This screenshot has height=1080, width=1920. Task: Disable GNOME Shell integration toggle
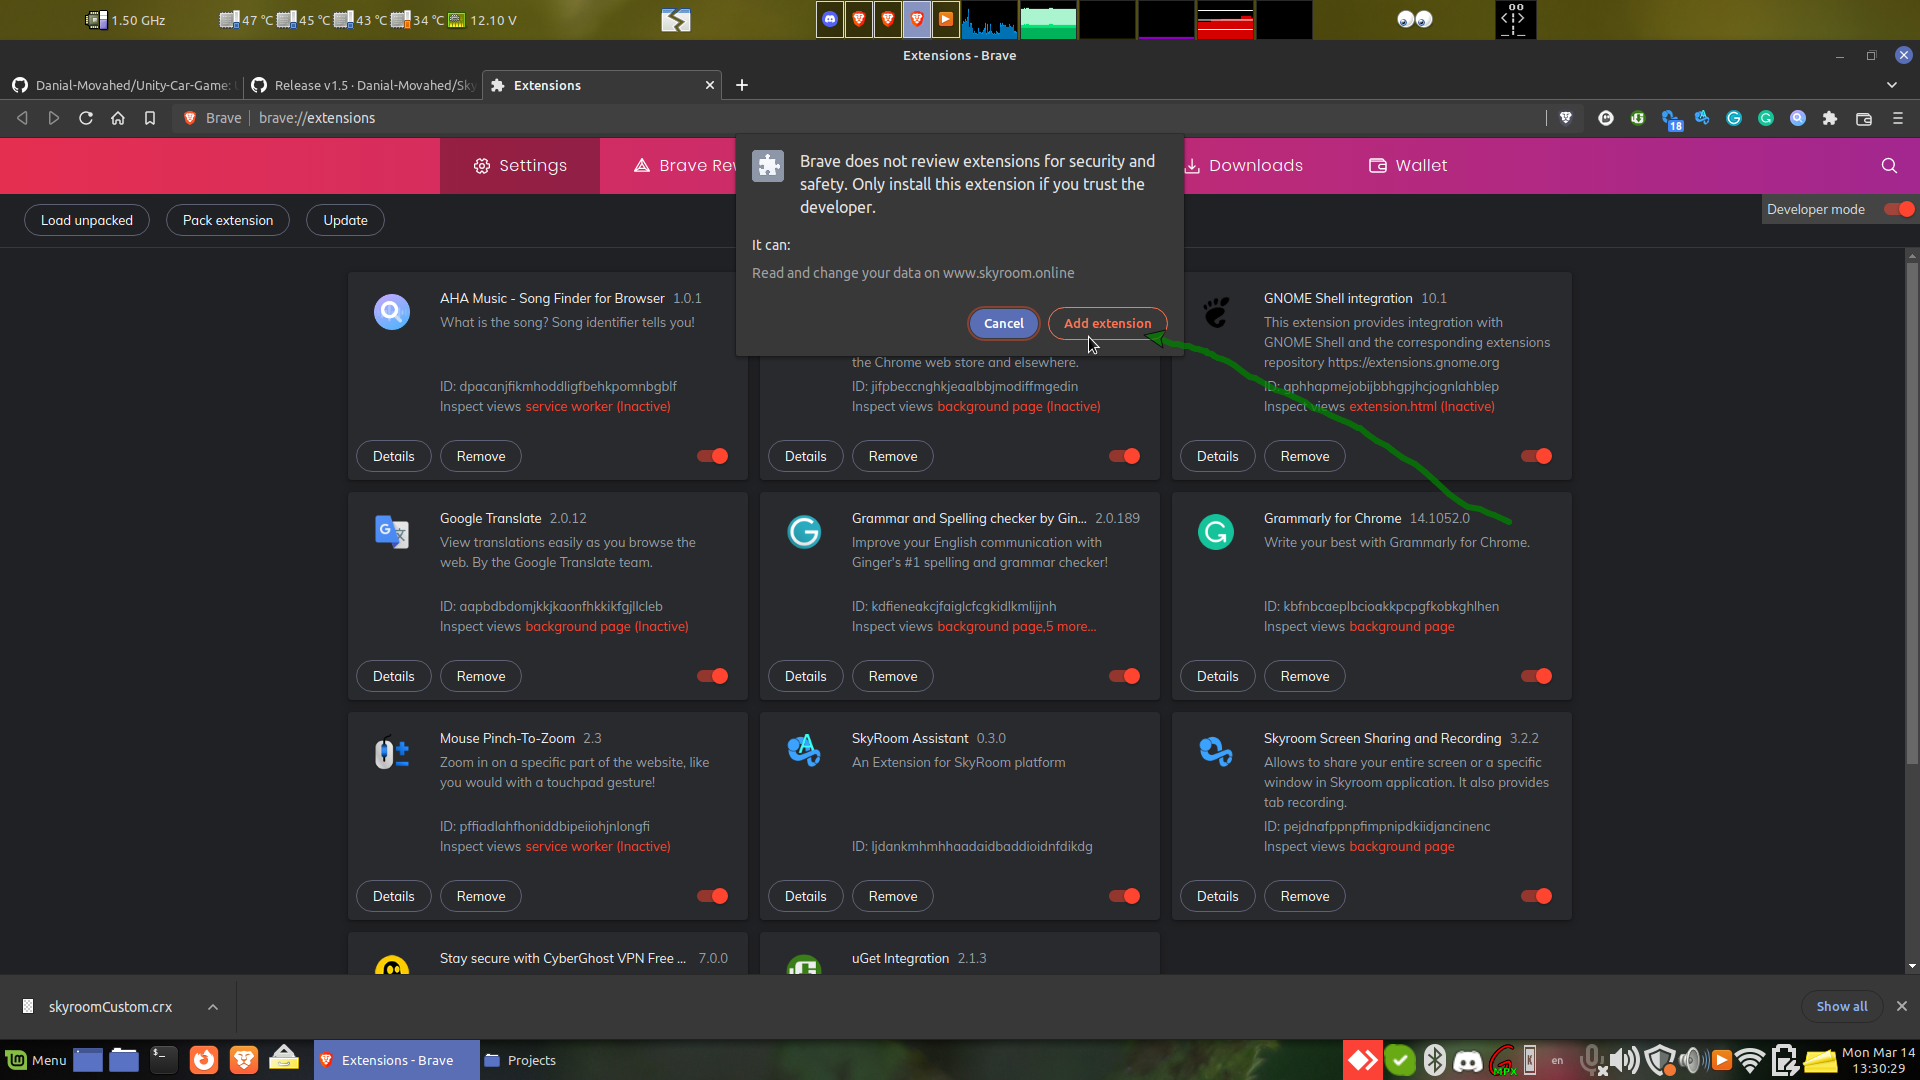coord(1536,456)
